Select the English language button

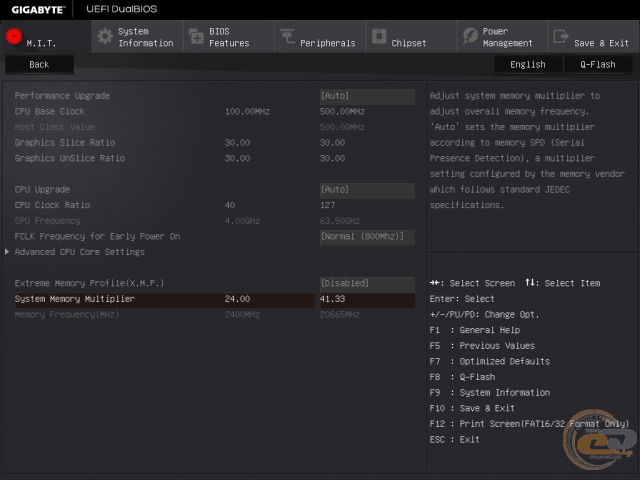pyautogui.click(x=527, y=64)
